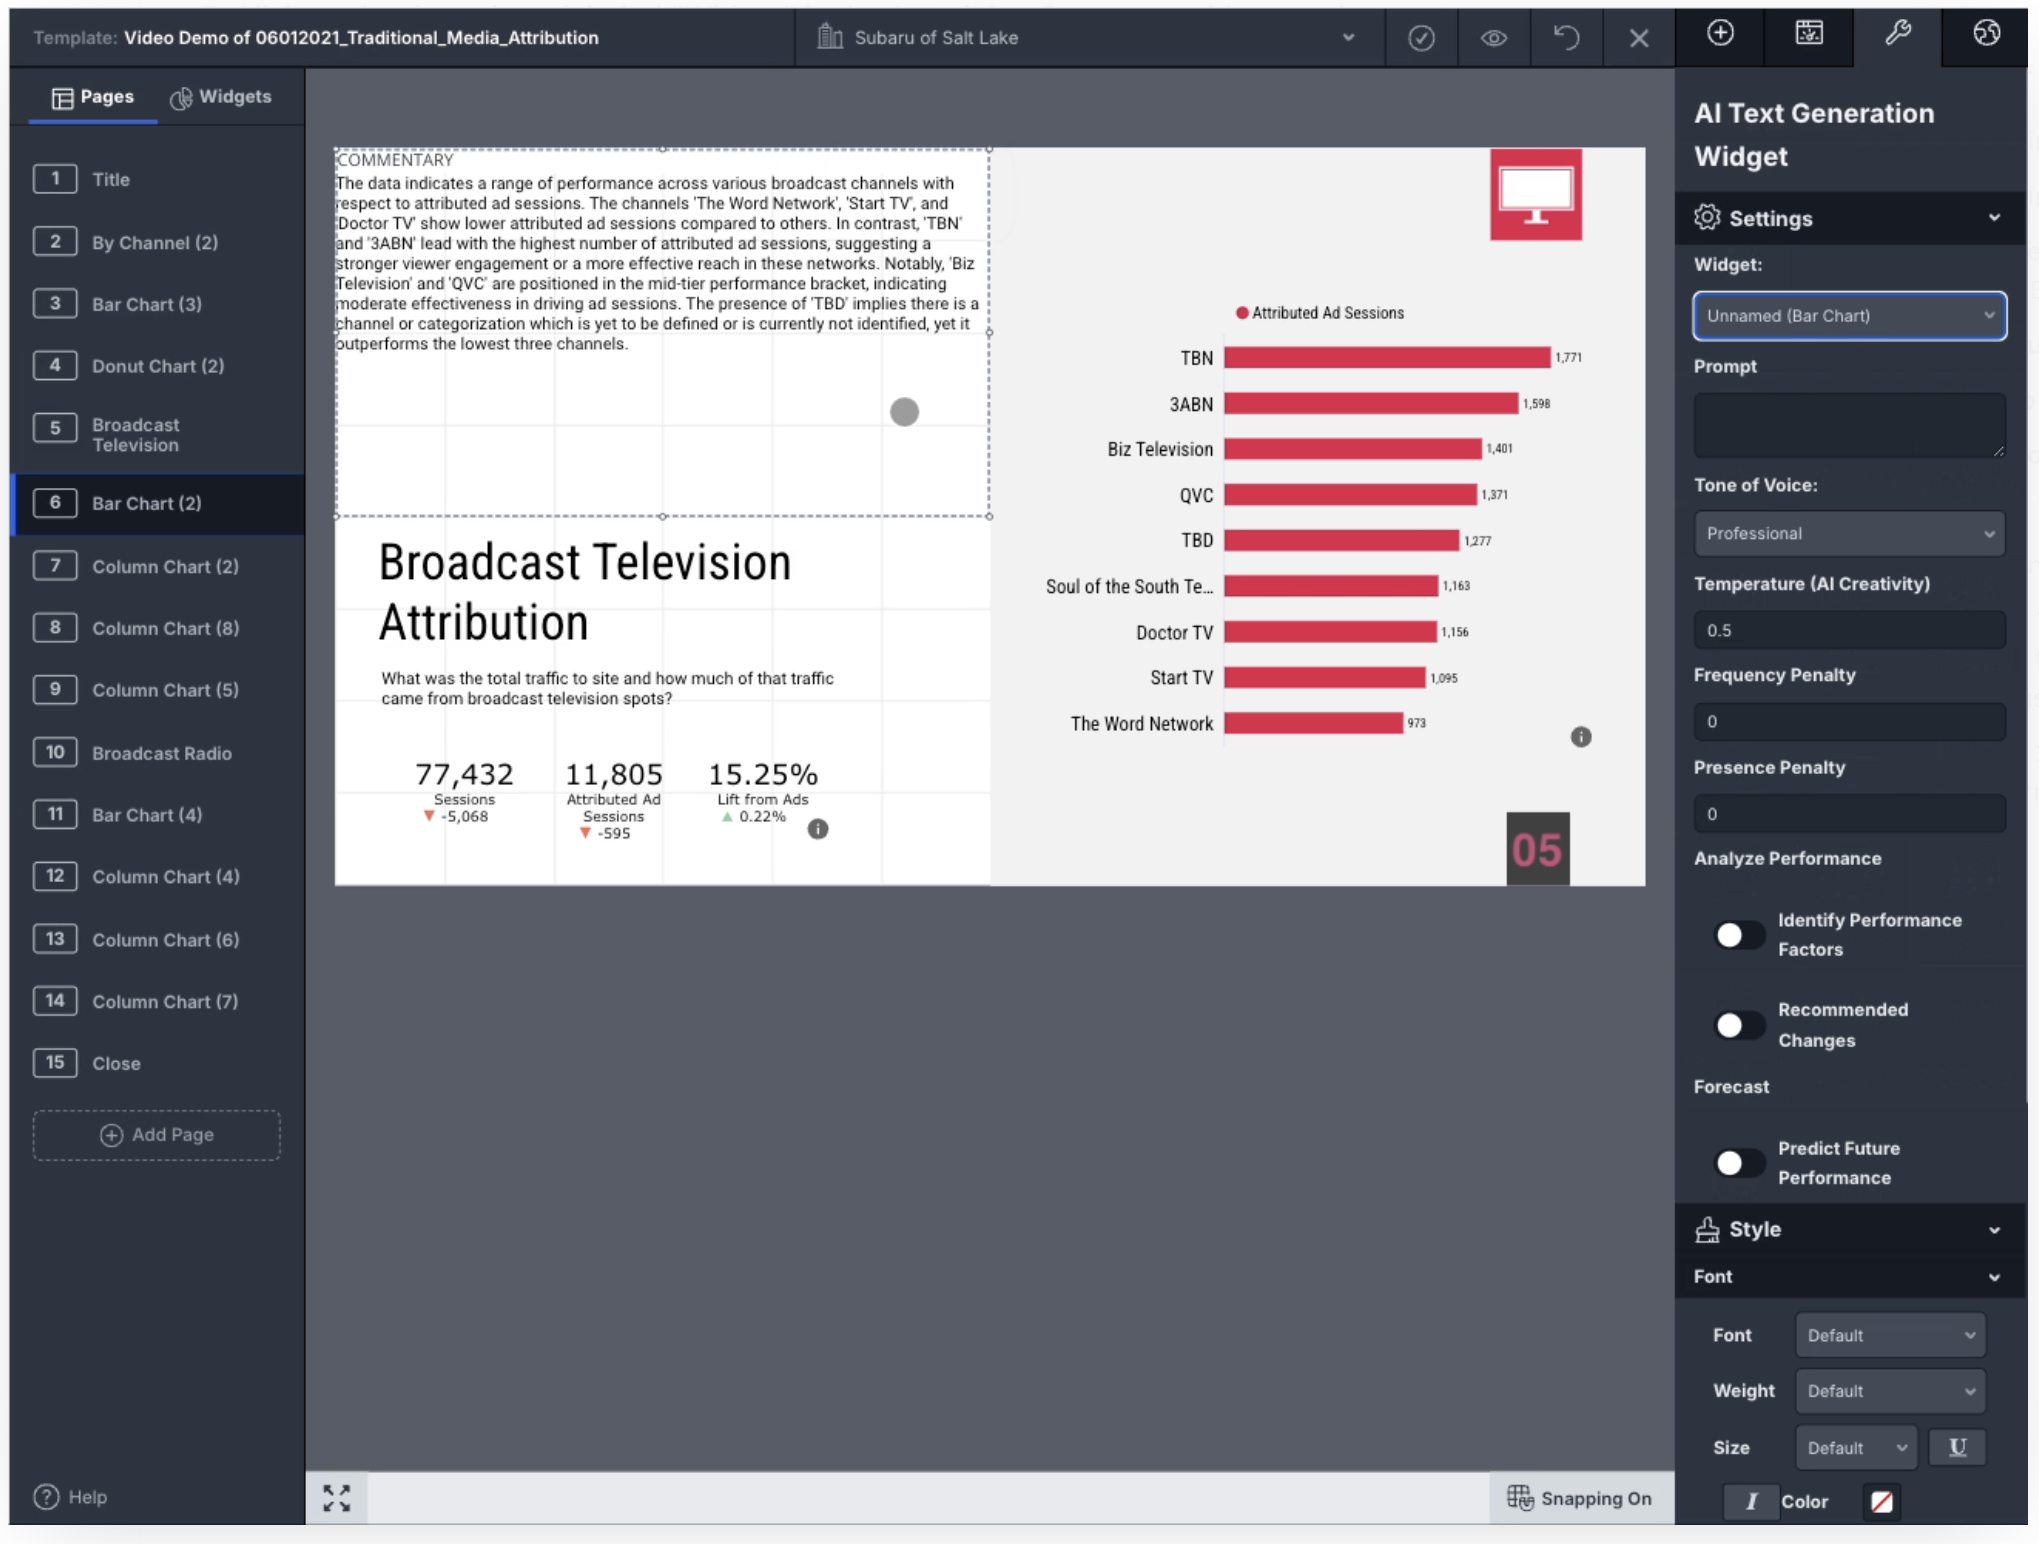Image resolution: width=2039 pixels, height=1544 pixels.
Task: Preview the report with the eye icon
Action: pyautogui.click(x=1494, y=37)
